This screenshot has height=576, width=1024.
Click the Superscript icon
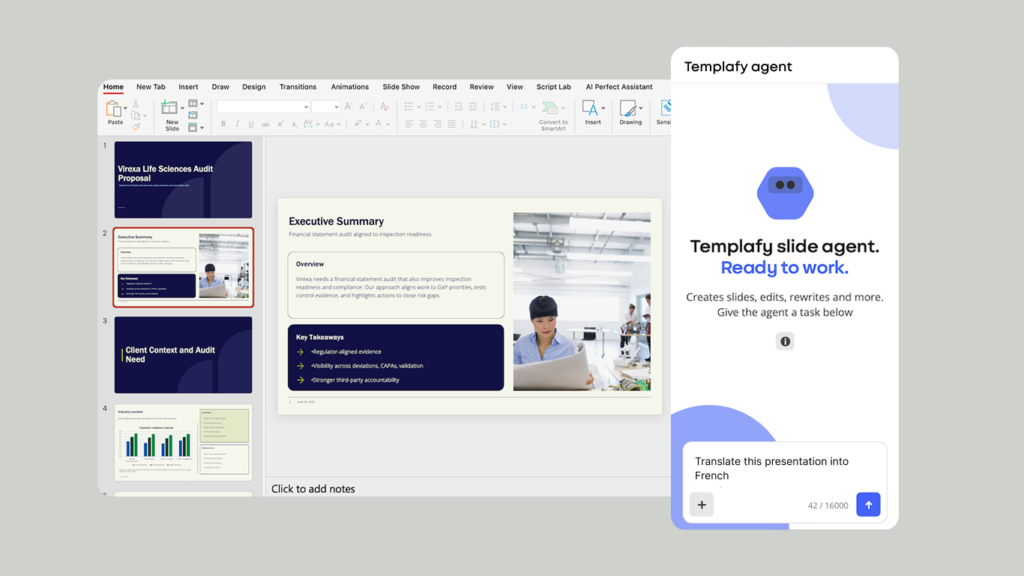pyautogui.click(x=280, y=123)
